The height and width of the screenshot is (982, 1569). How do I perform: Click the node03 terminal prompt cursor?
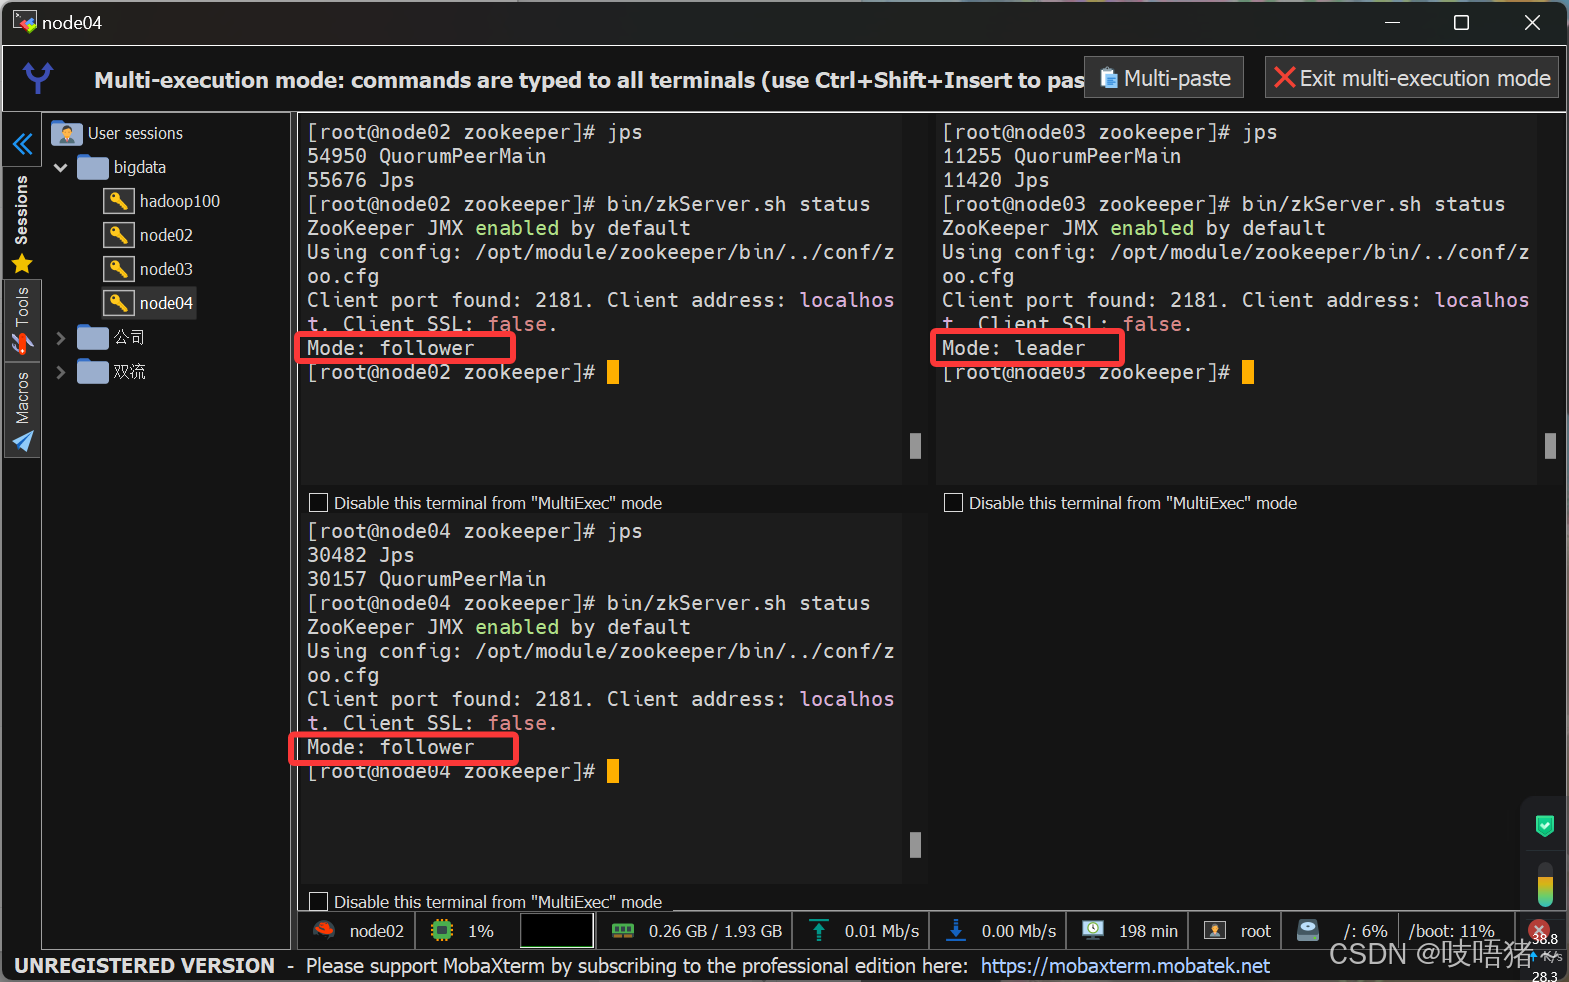coord(1248,372)
